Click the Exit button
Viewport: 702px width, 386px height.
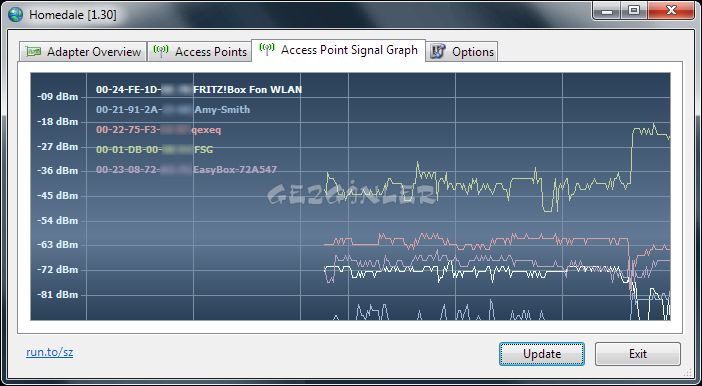click(638, 354)
